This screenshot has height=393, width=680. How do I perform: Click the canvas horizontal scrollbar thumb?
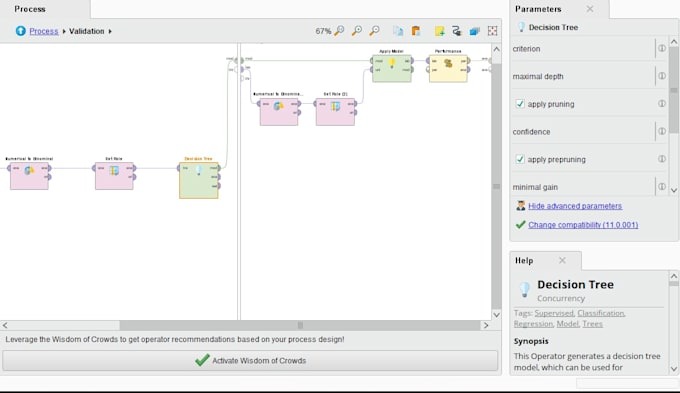tap(300, 325)
